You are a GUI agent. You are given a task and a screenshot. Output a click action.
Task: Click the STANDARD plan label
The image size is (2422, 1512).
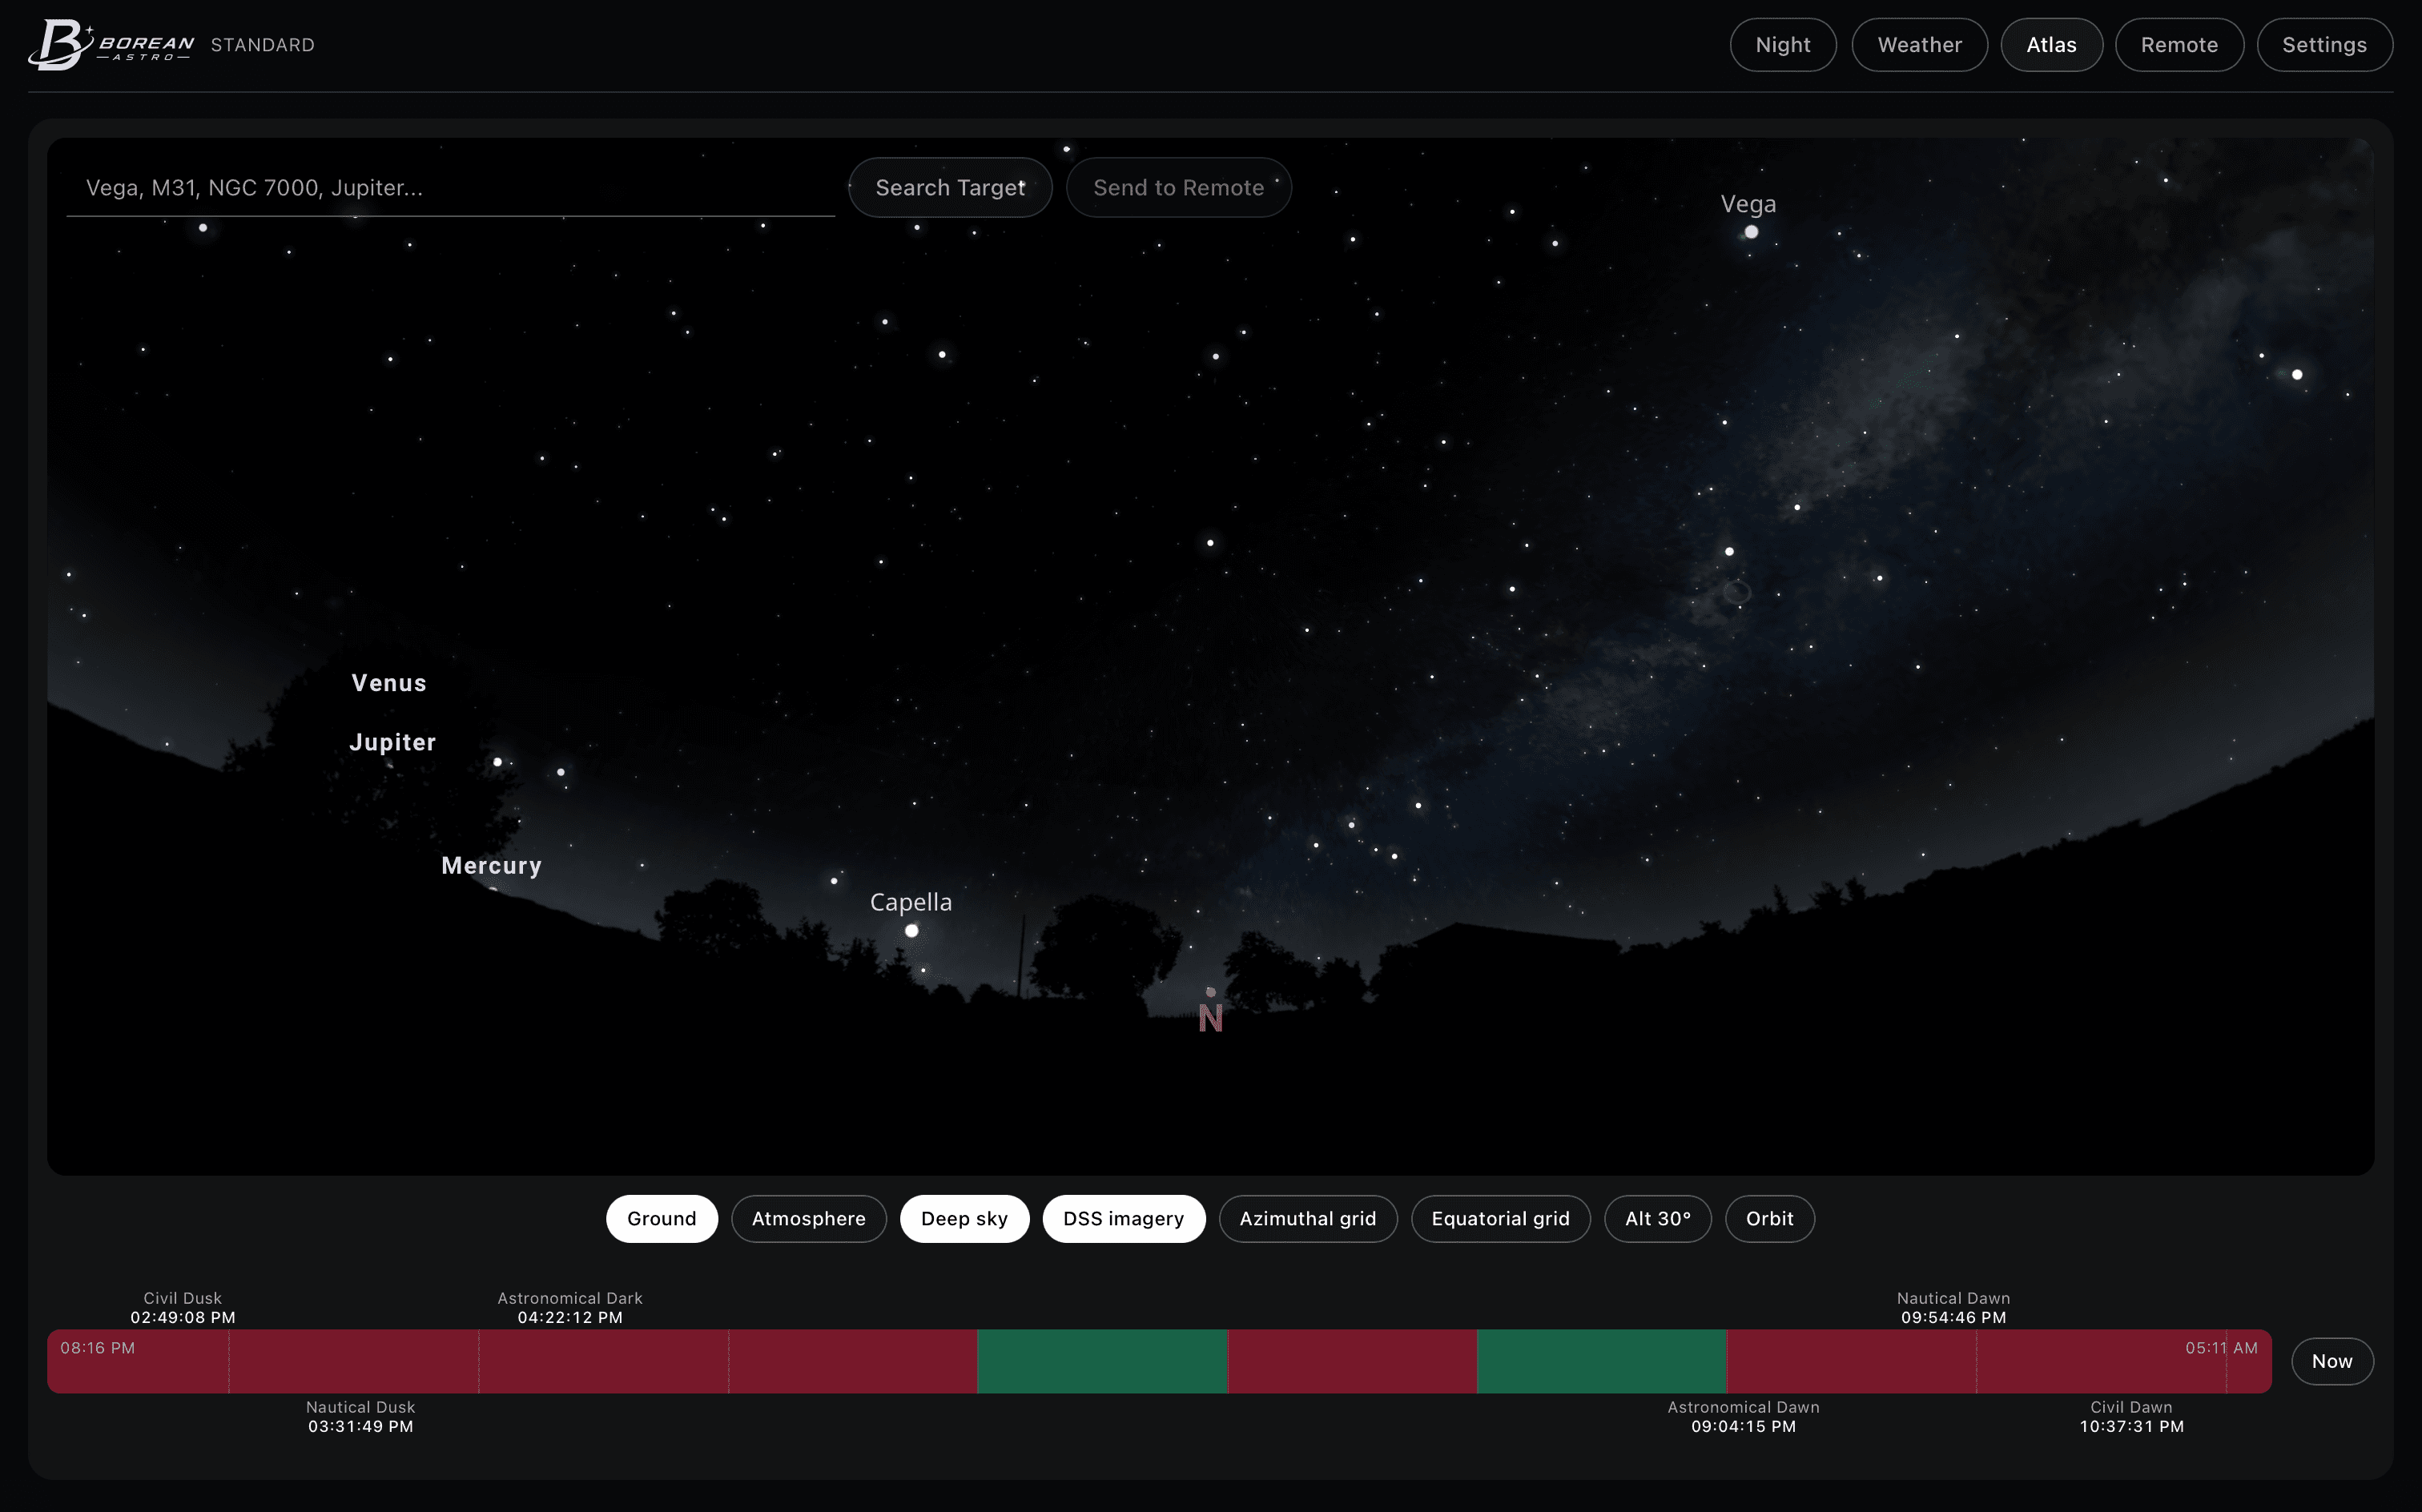pos(262,45)
